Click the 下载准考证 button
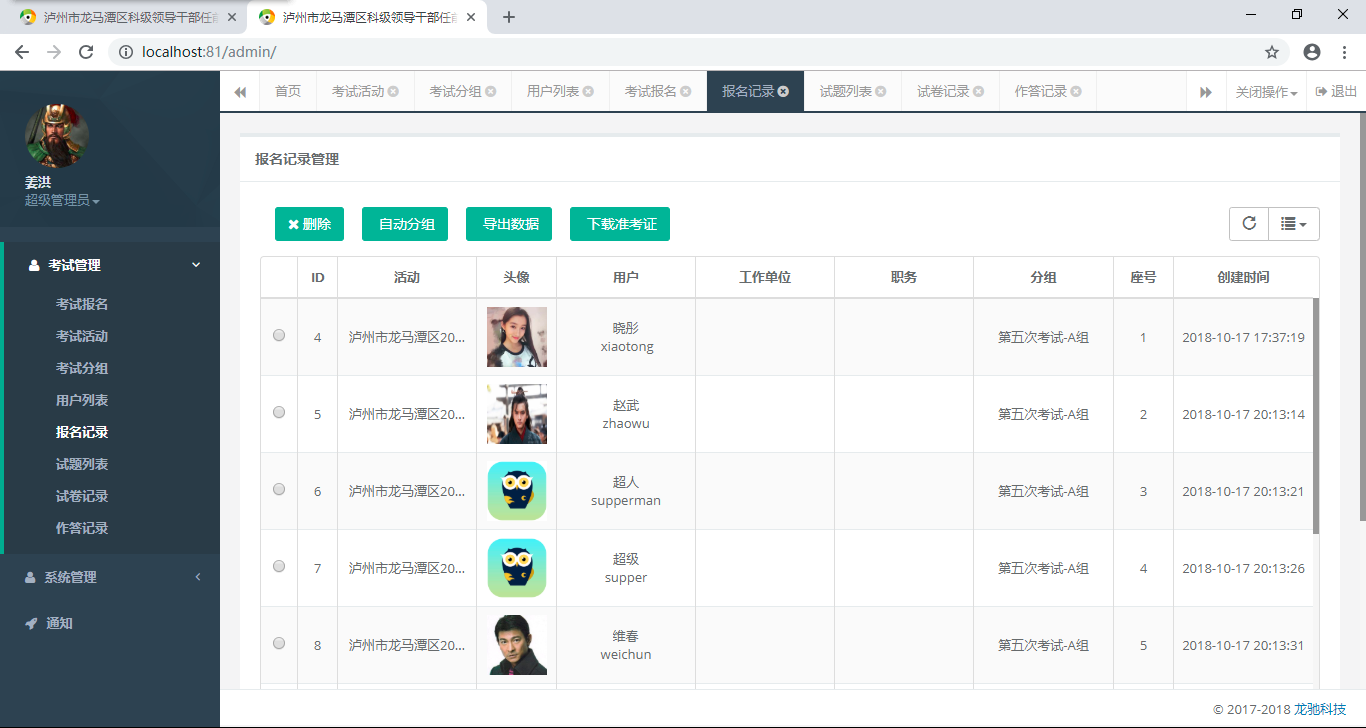 click(x=620, y=224)
